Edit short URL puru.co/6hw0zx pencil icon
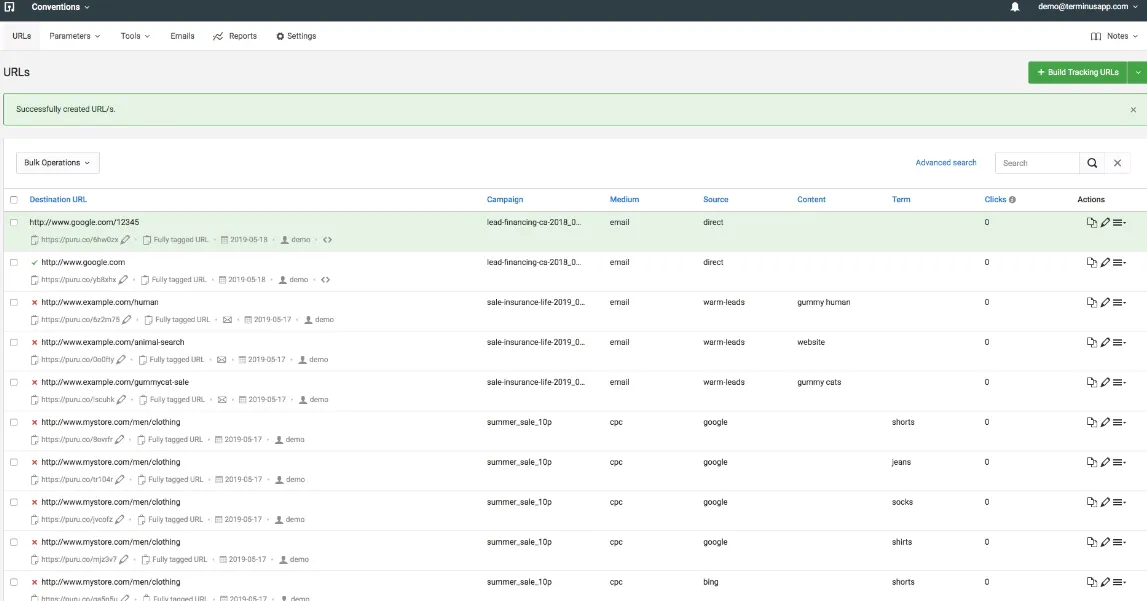The width and height of the screenshot is (1147, 601). 126,240
